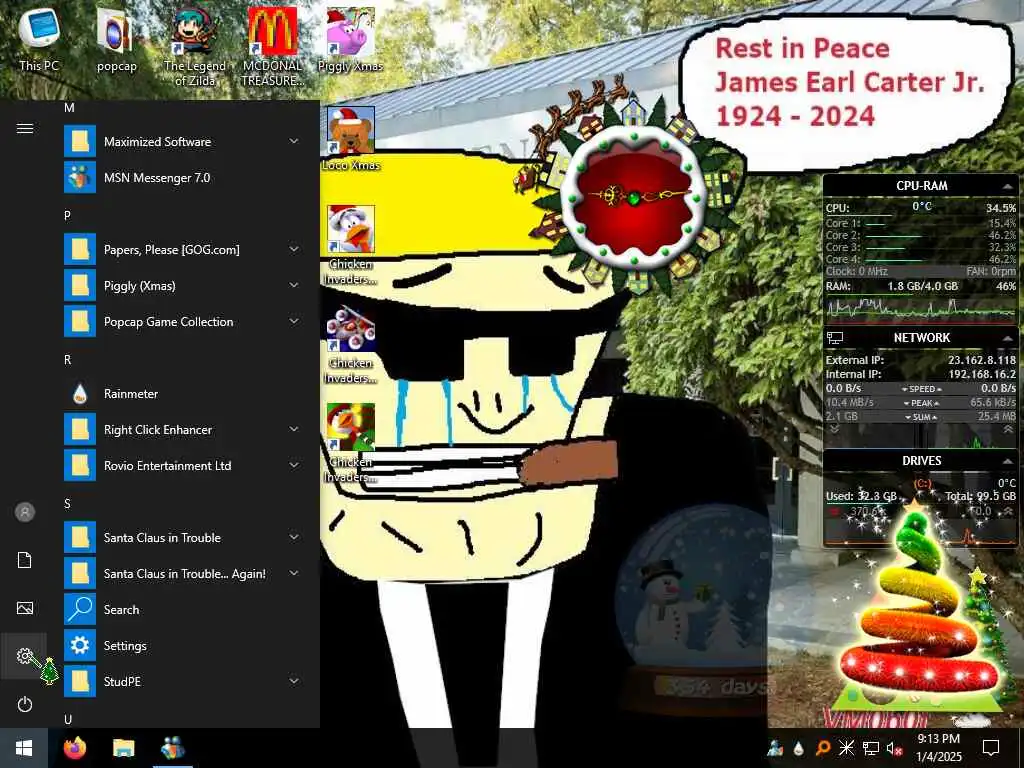Click the muted volume tray icon
Viewport: 1024px width, 768px height.
[x=894, y=748]
